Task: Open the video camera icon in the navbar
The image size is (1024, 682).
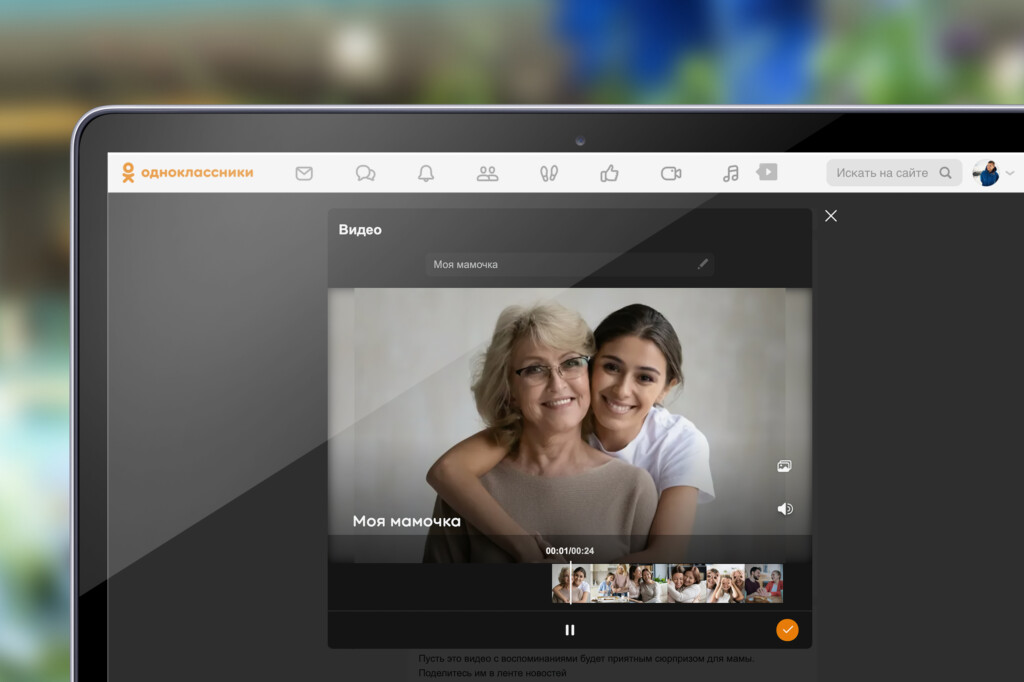Action: [x=671, y=173]
